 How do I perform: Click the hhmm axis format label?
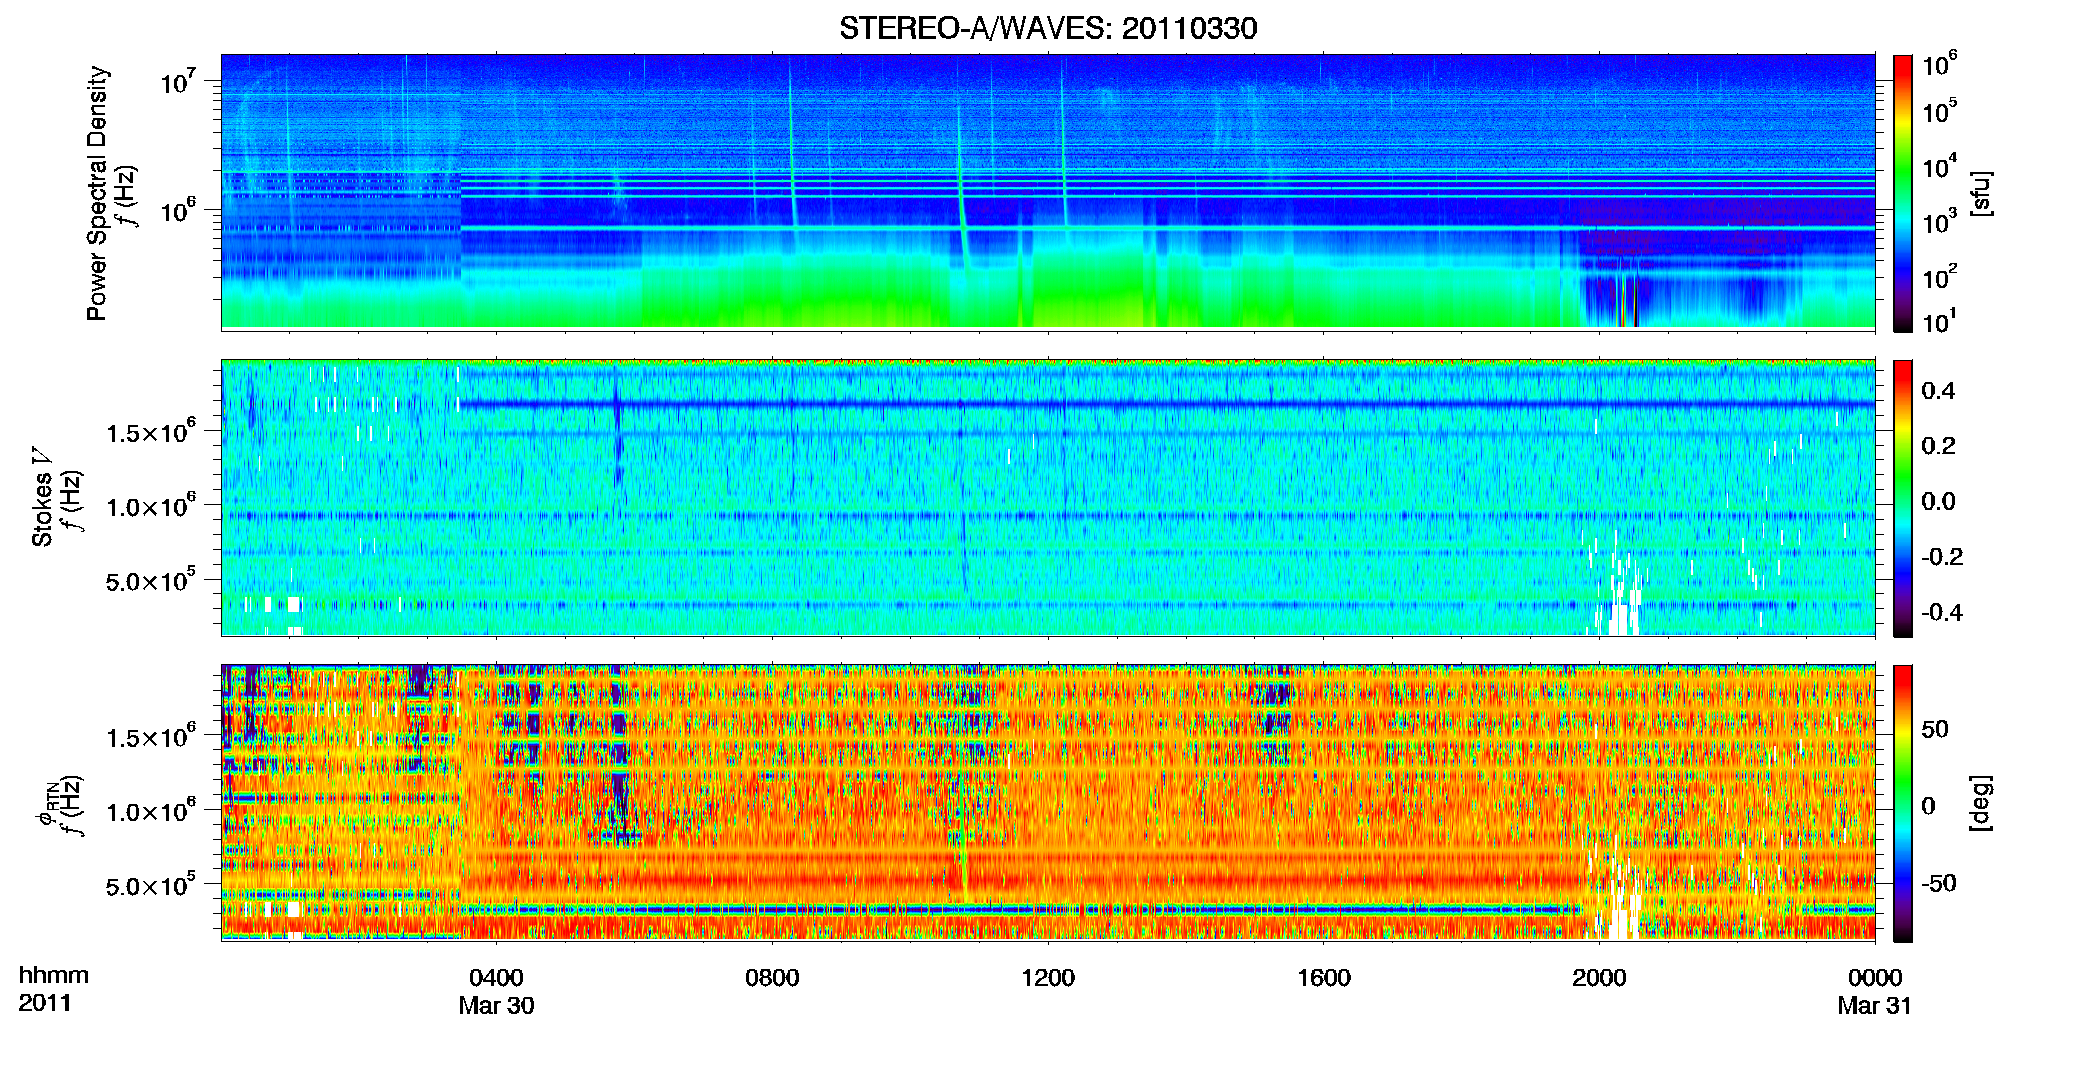[54, 976]
